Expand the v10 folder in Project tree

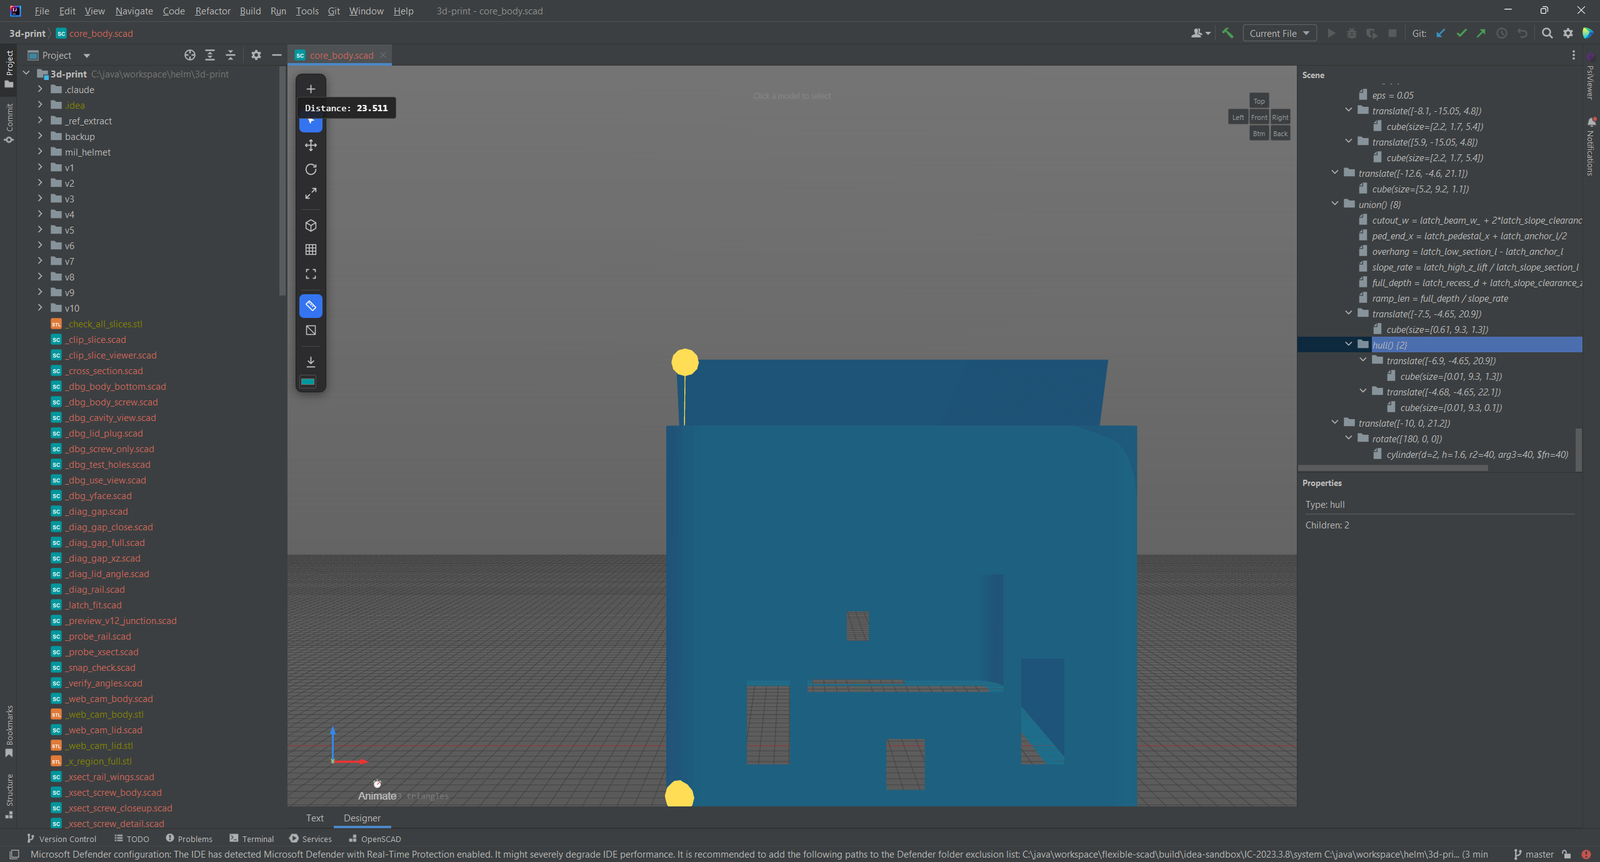[40, 308]
